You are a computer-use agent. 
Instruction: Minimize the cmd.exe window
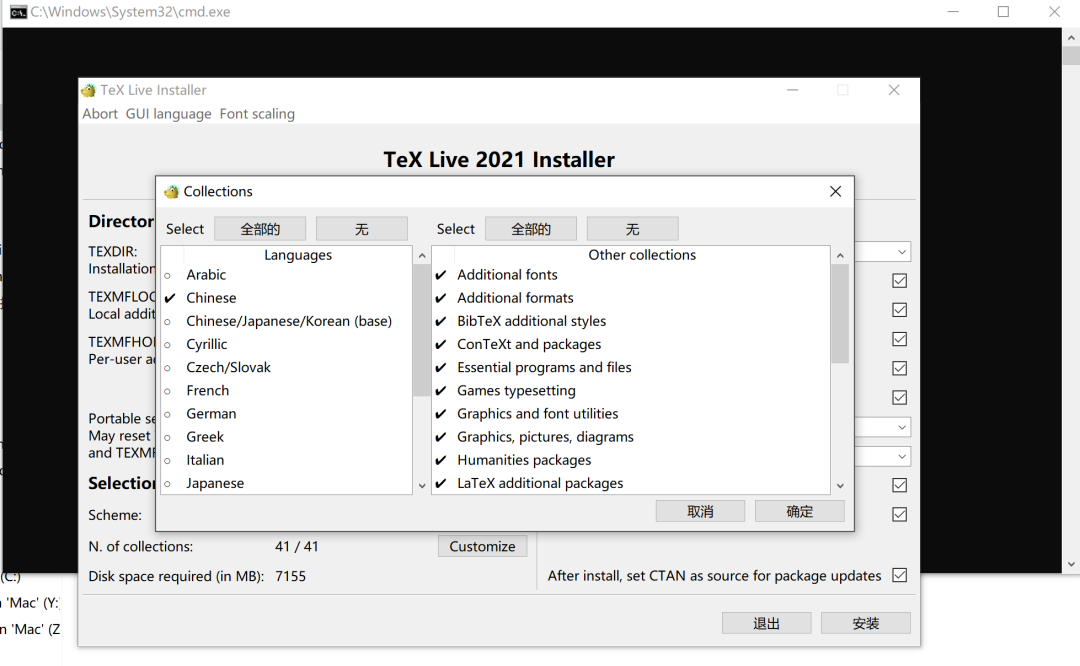click(953, 12)
